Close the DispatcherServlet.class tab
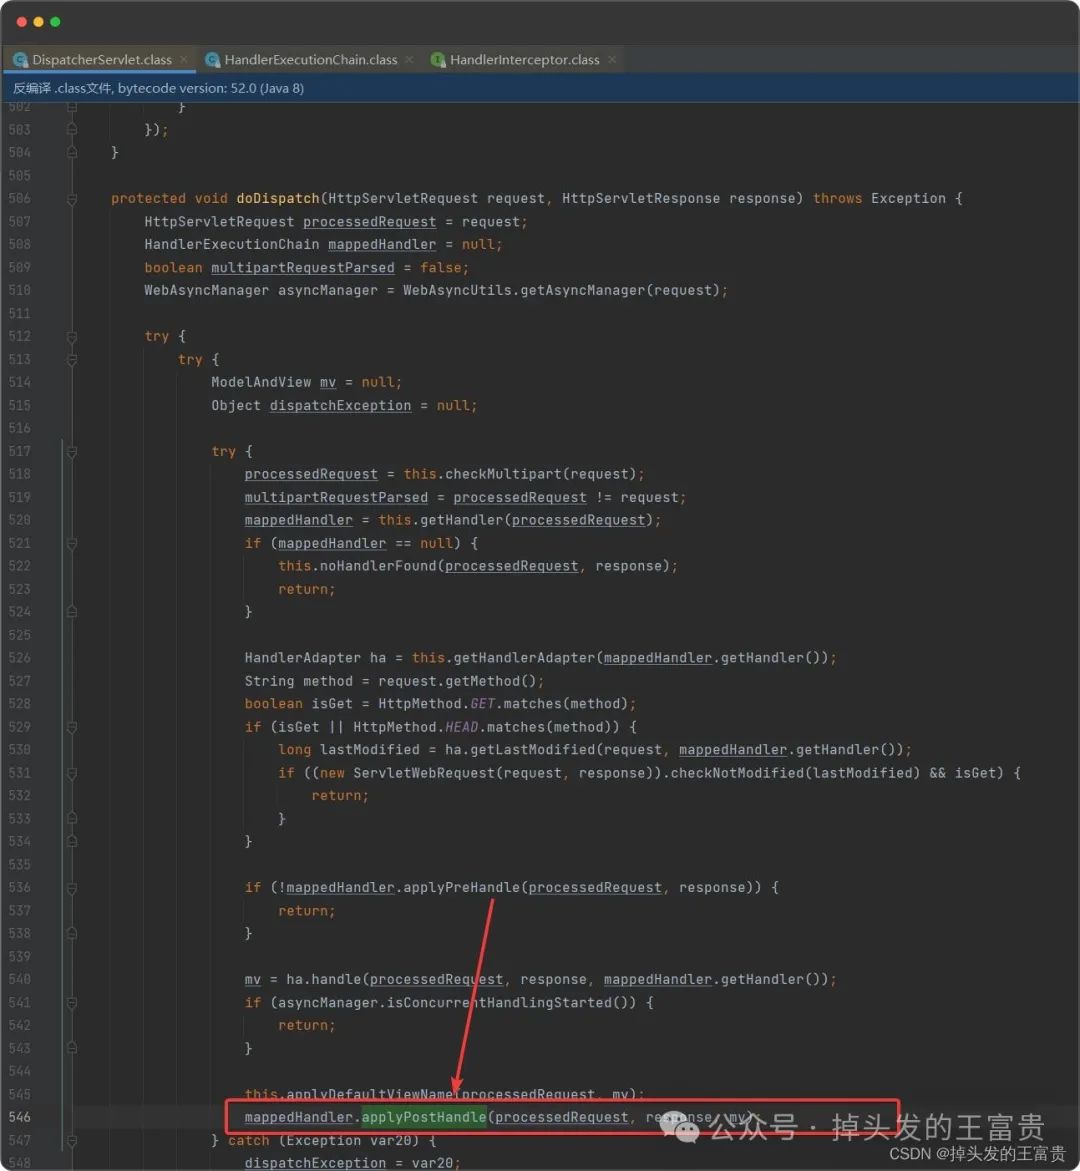Image resolution: width=1080 pixels, height=1171 pixels. pos(184,59)
